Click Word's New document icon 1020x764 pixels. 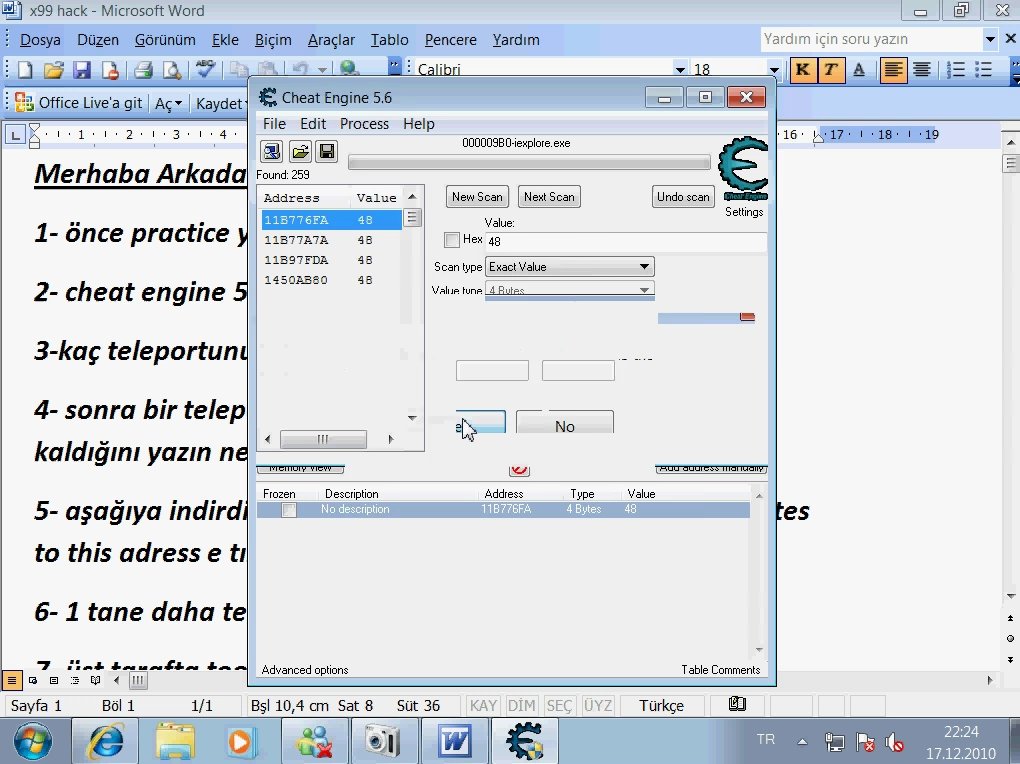click(25, 70)
